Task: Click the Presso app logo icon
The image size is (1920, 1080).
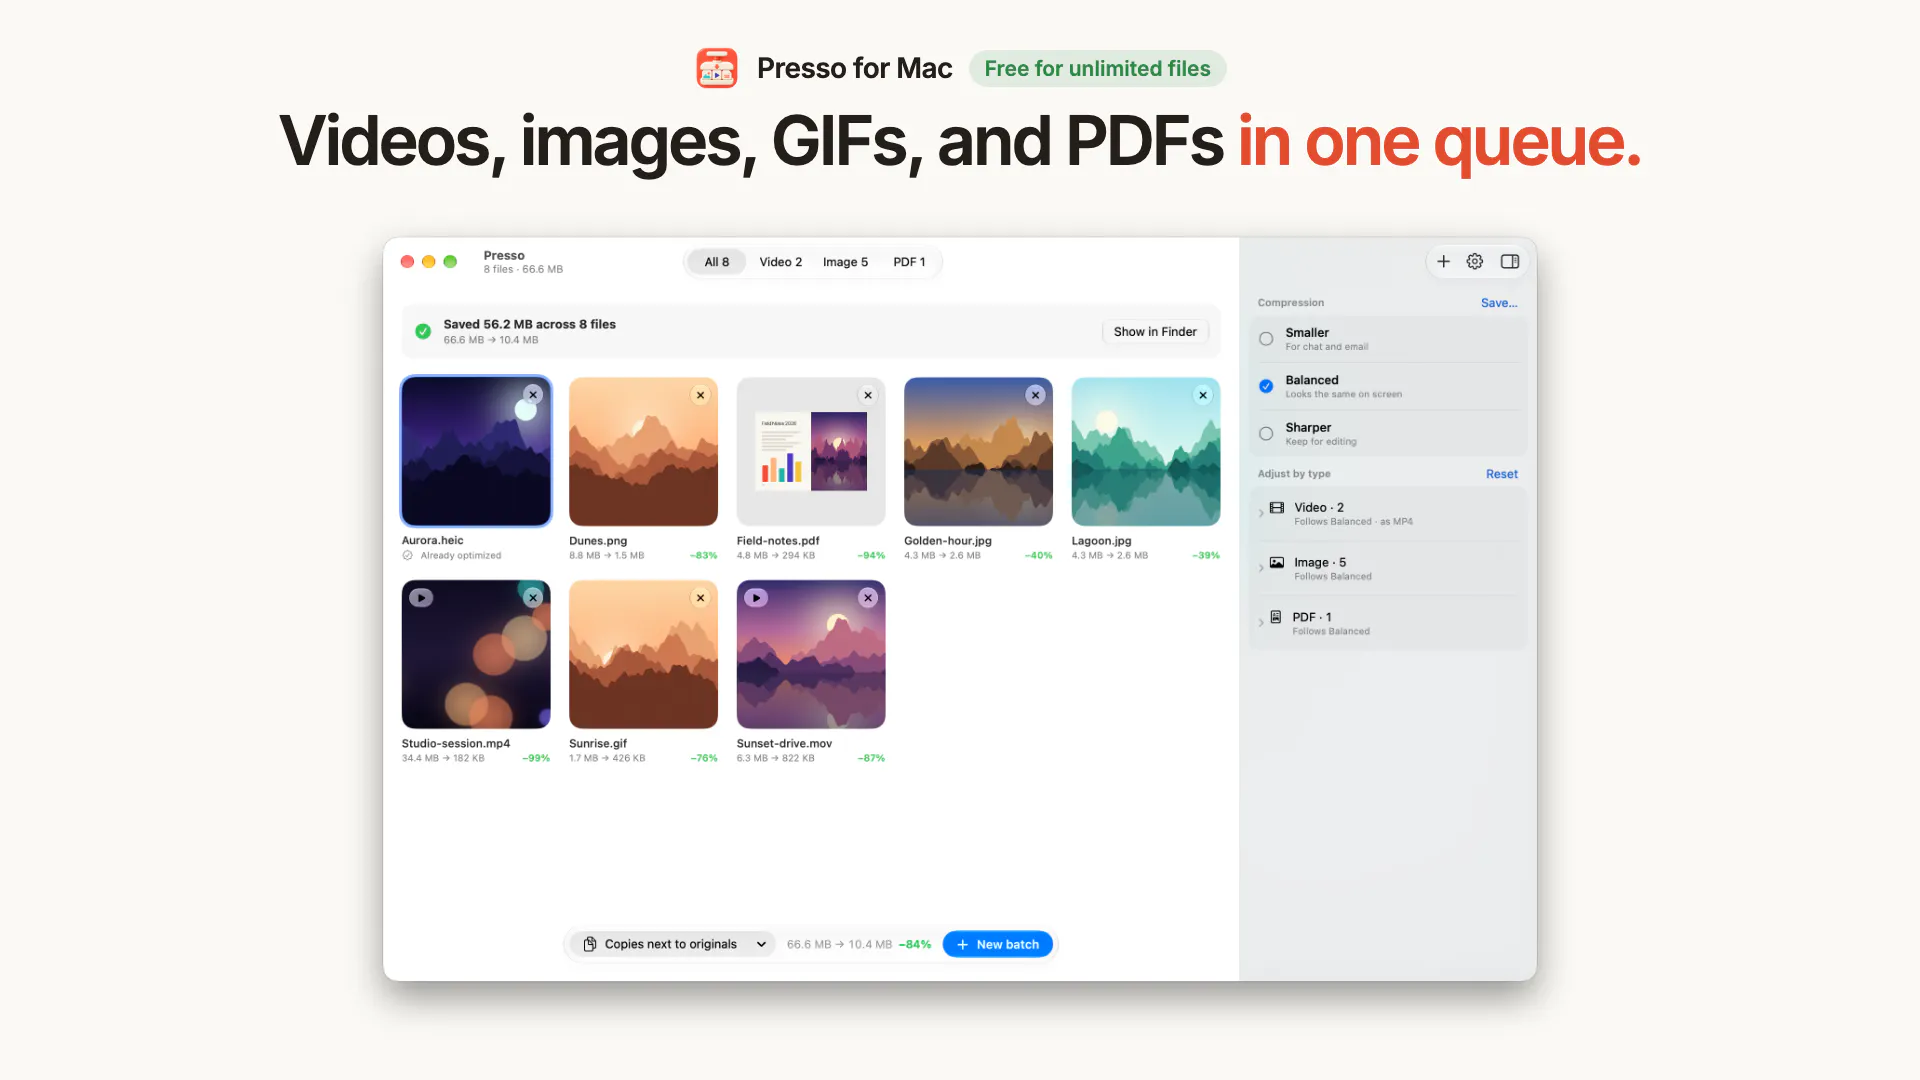Action: click(x=717, y=68)
